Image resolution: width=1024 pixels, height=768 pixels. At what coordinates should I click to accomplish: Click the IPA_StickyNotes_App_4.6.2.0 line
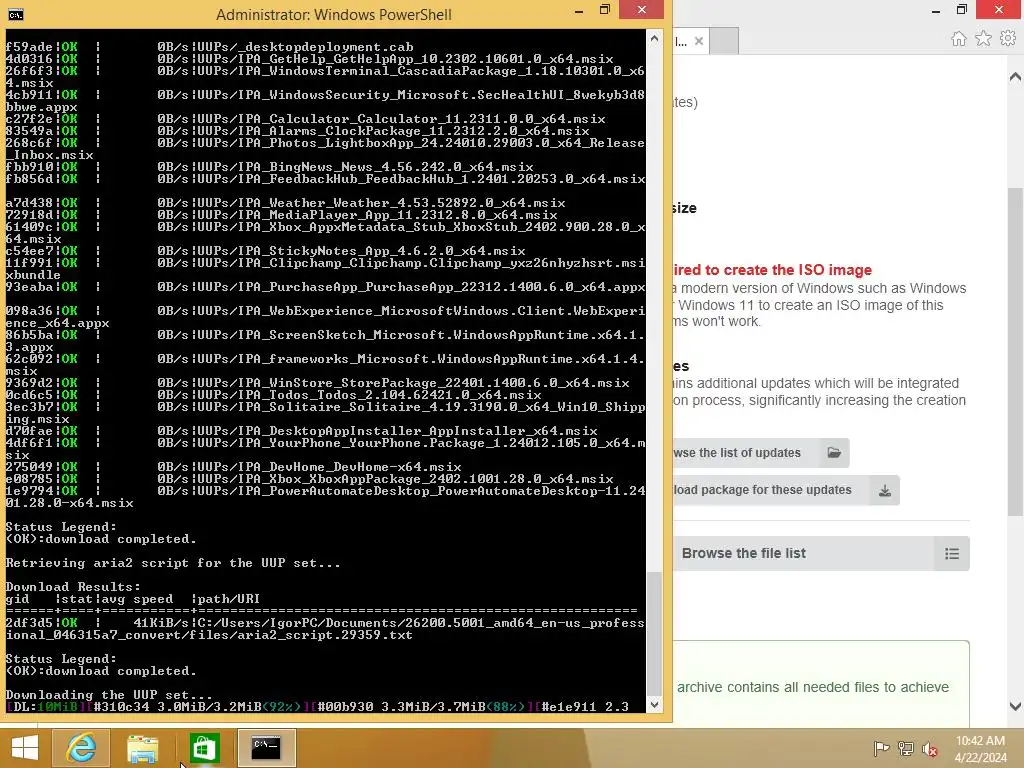pos(266,251)
